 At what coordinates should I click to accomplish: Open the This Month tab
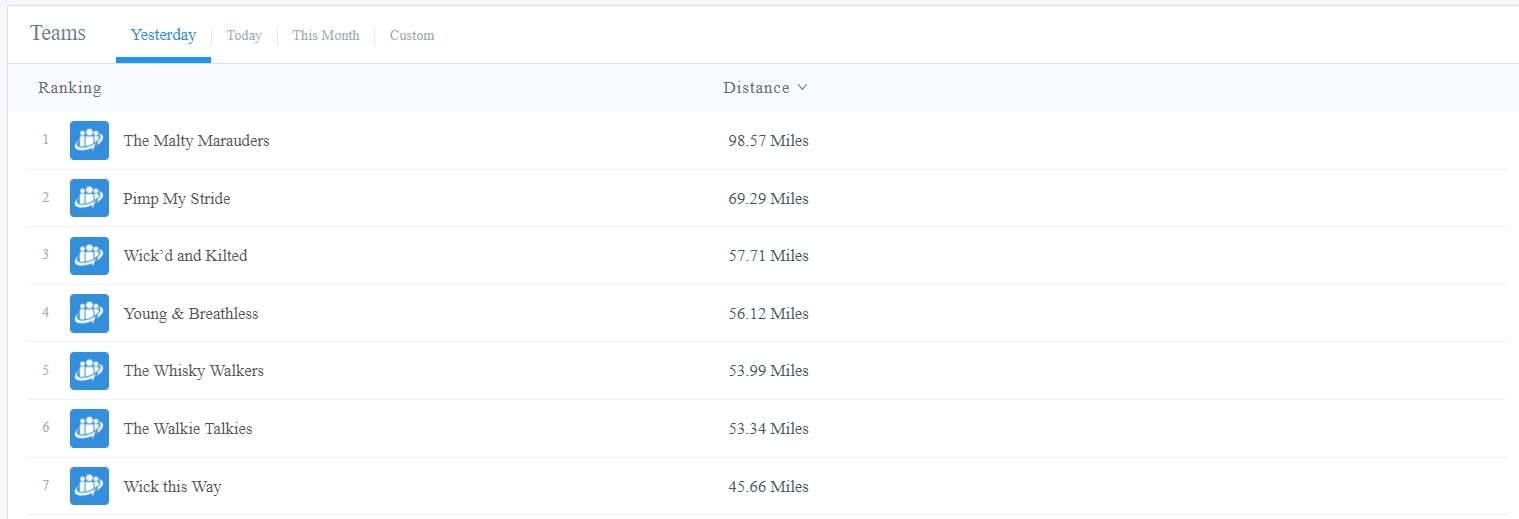coord(326,36)
